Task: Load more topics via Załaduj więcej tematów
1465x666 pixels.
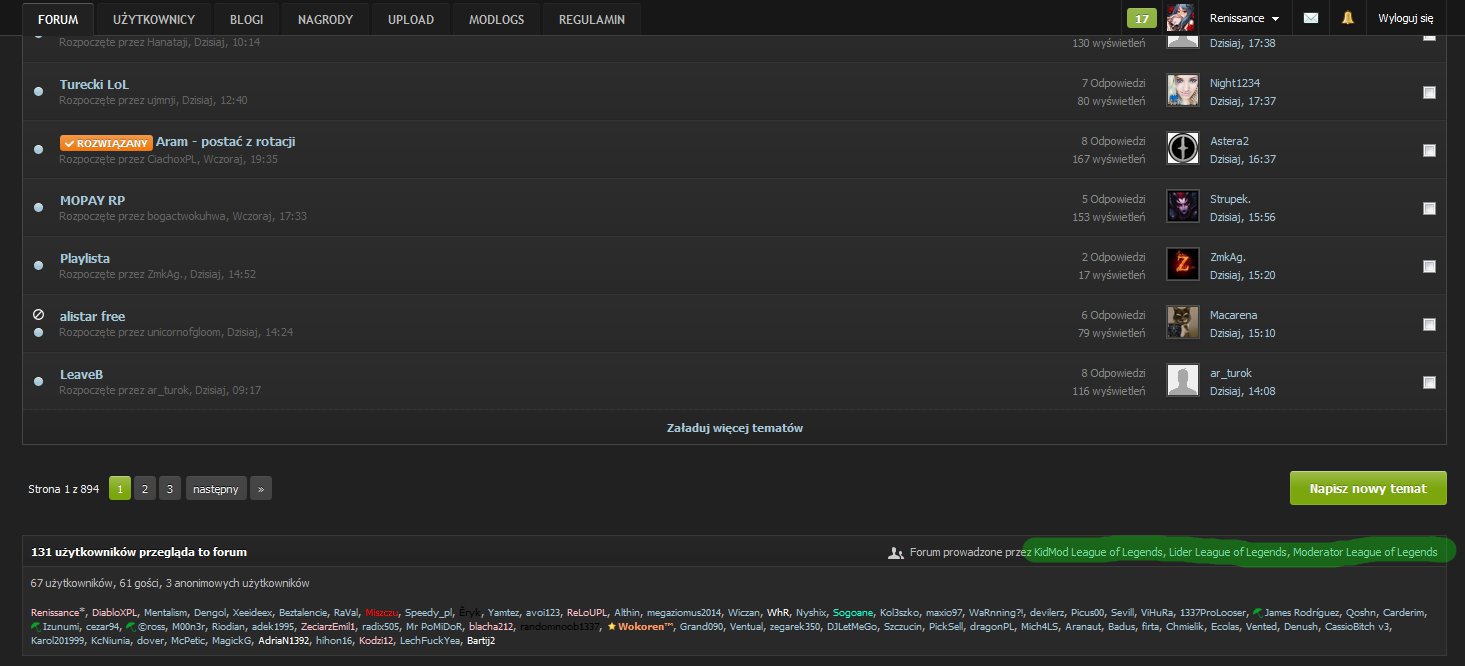Action: point(734,427)
